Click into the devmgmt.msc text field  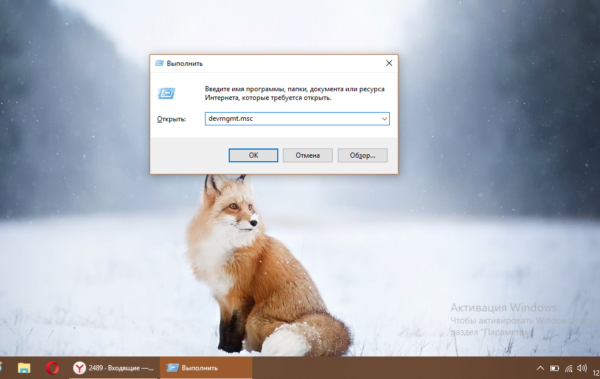293,119
